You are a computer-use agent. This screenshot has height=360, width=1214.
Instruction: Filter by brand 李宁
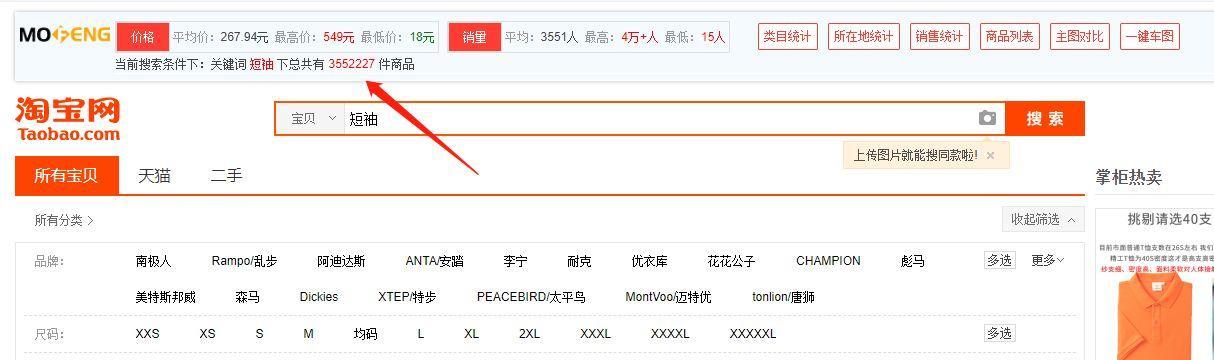[x=515, y=261]
